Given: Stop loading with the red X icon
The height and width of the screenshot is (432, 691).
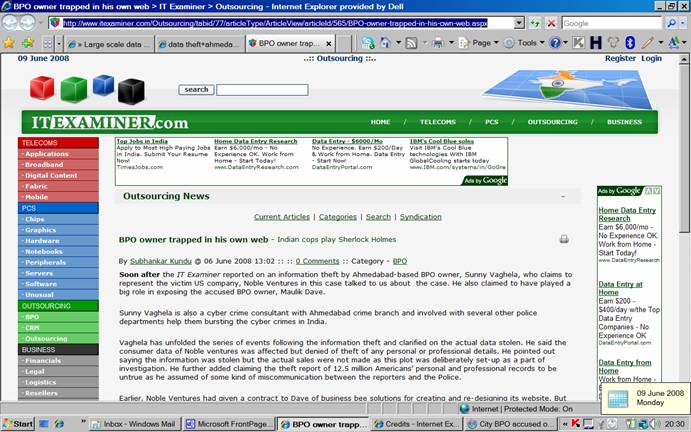Looking at the screenshot, I should [x=551, y=23].
